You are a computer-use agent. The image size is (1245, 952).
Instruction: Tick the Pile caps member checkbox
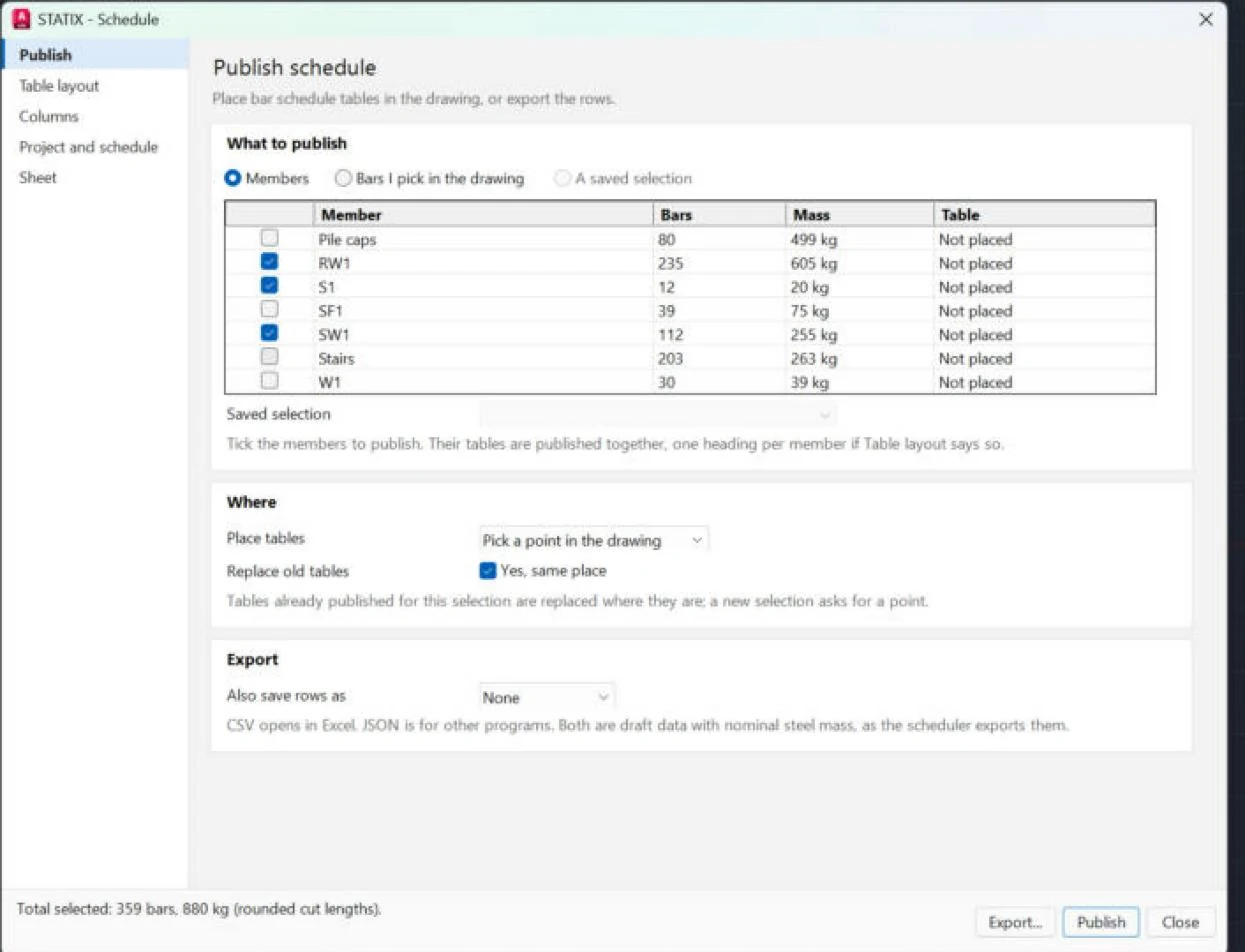269,238
